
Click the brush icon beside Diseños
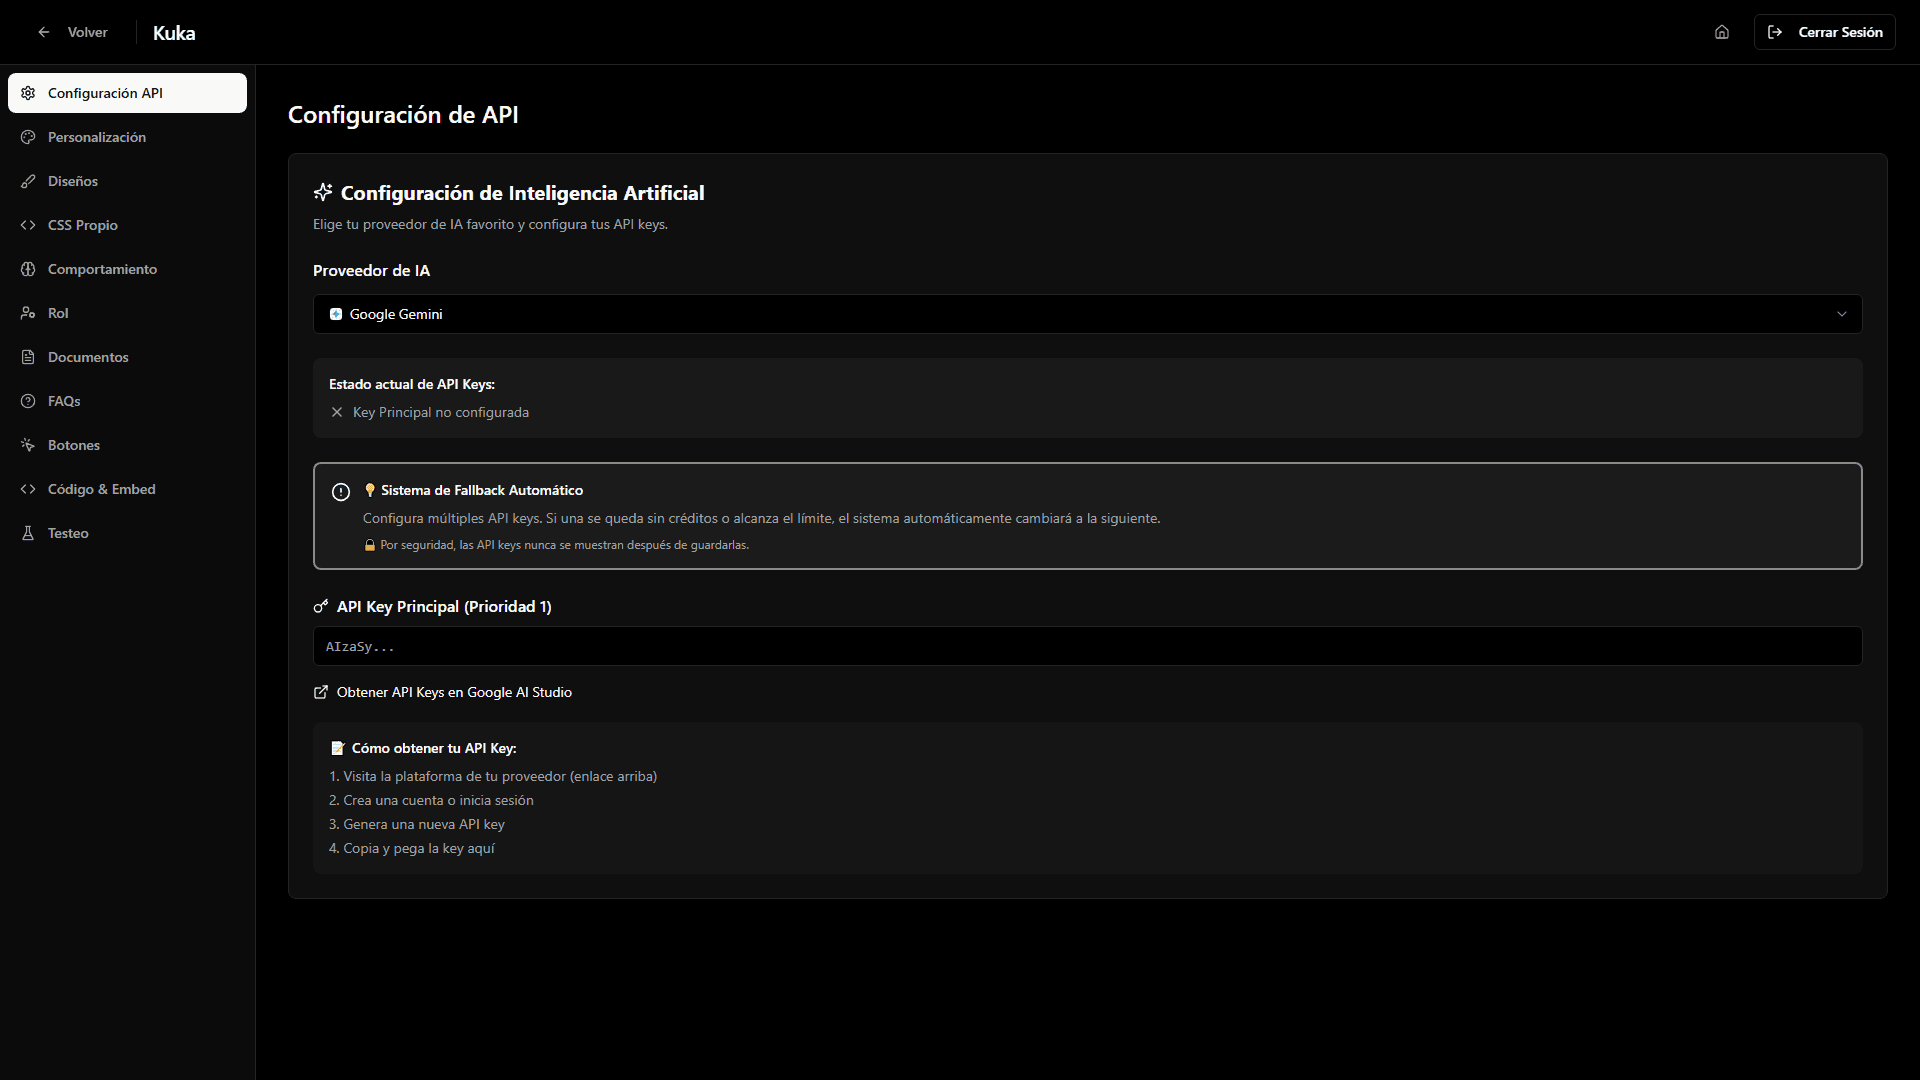click(x=28, y=181)
